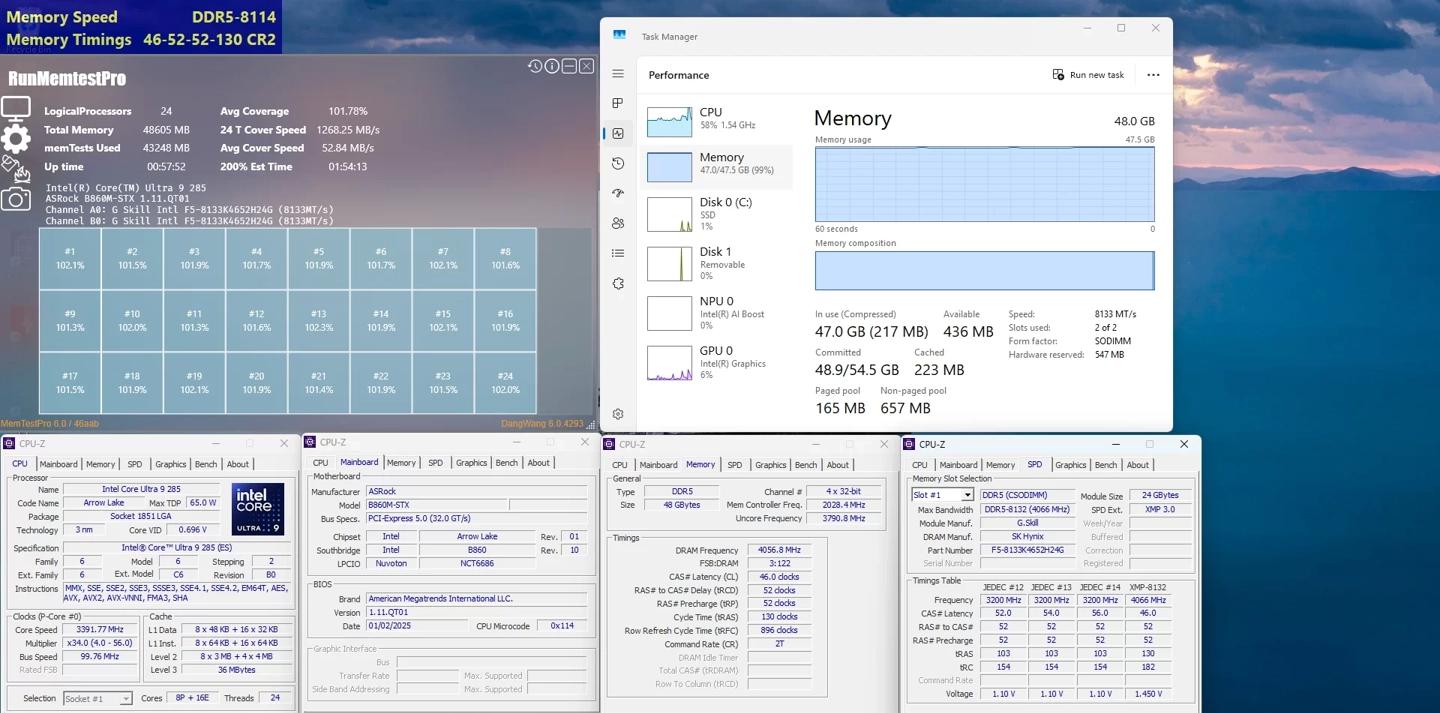
Task: Click RunMemtestPro test cell #1
Action: tap(70, 259)
